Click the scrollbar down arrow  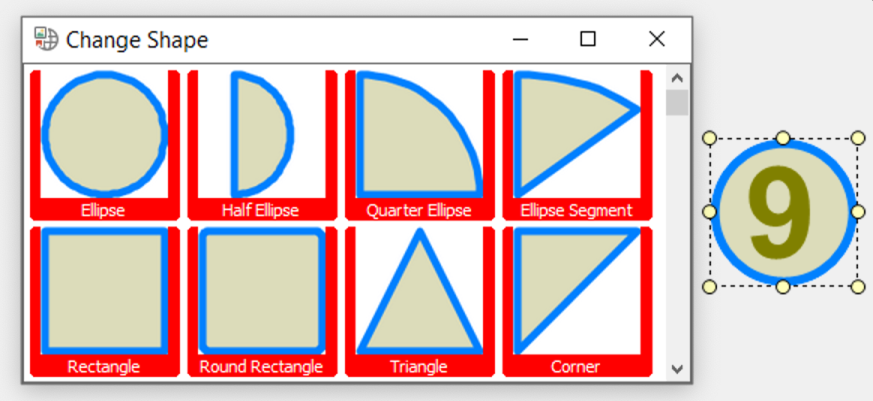pyautogui.click(x=677, y=368)
